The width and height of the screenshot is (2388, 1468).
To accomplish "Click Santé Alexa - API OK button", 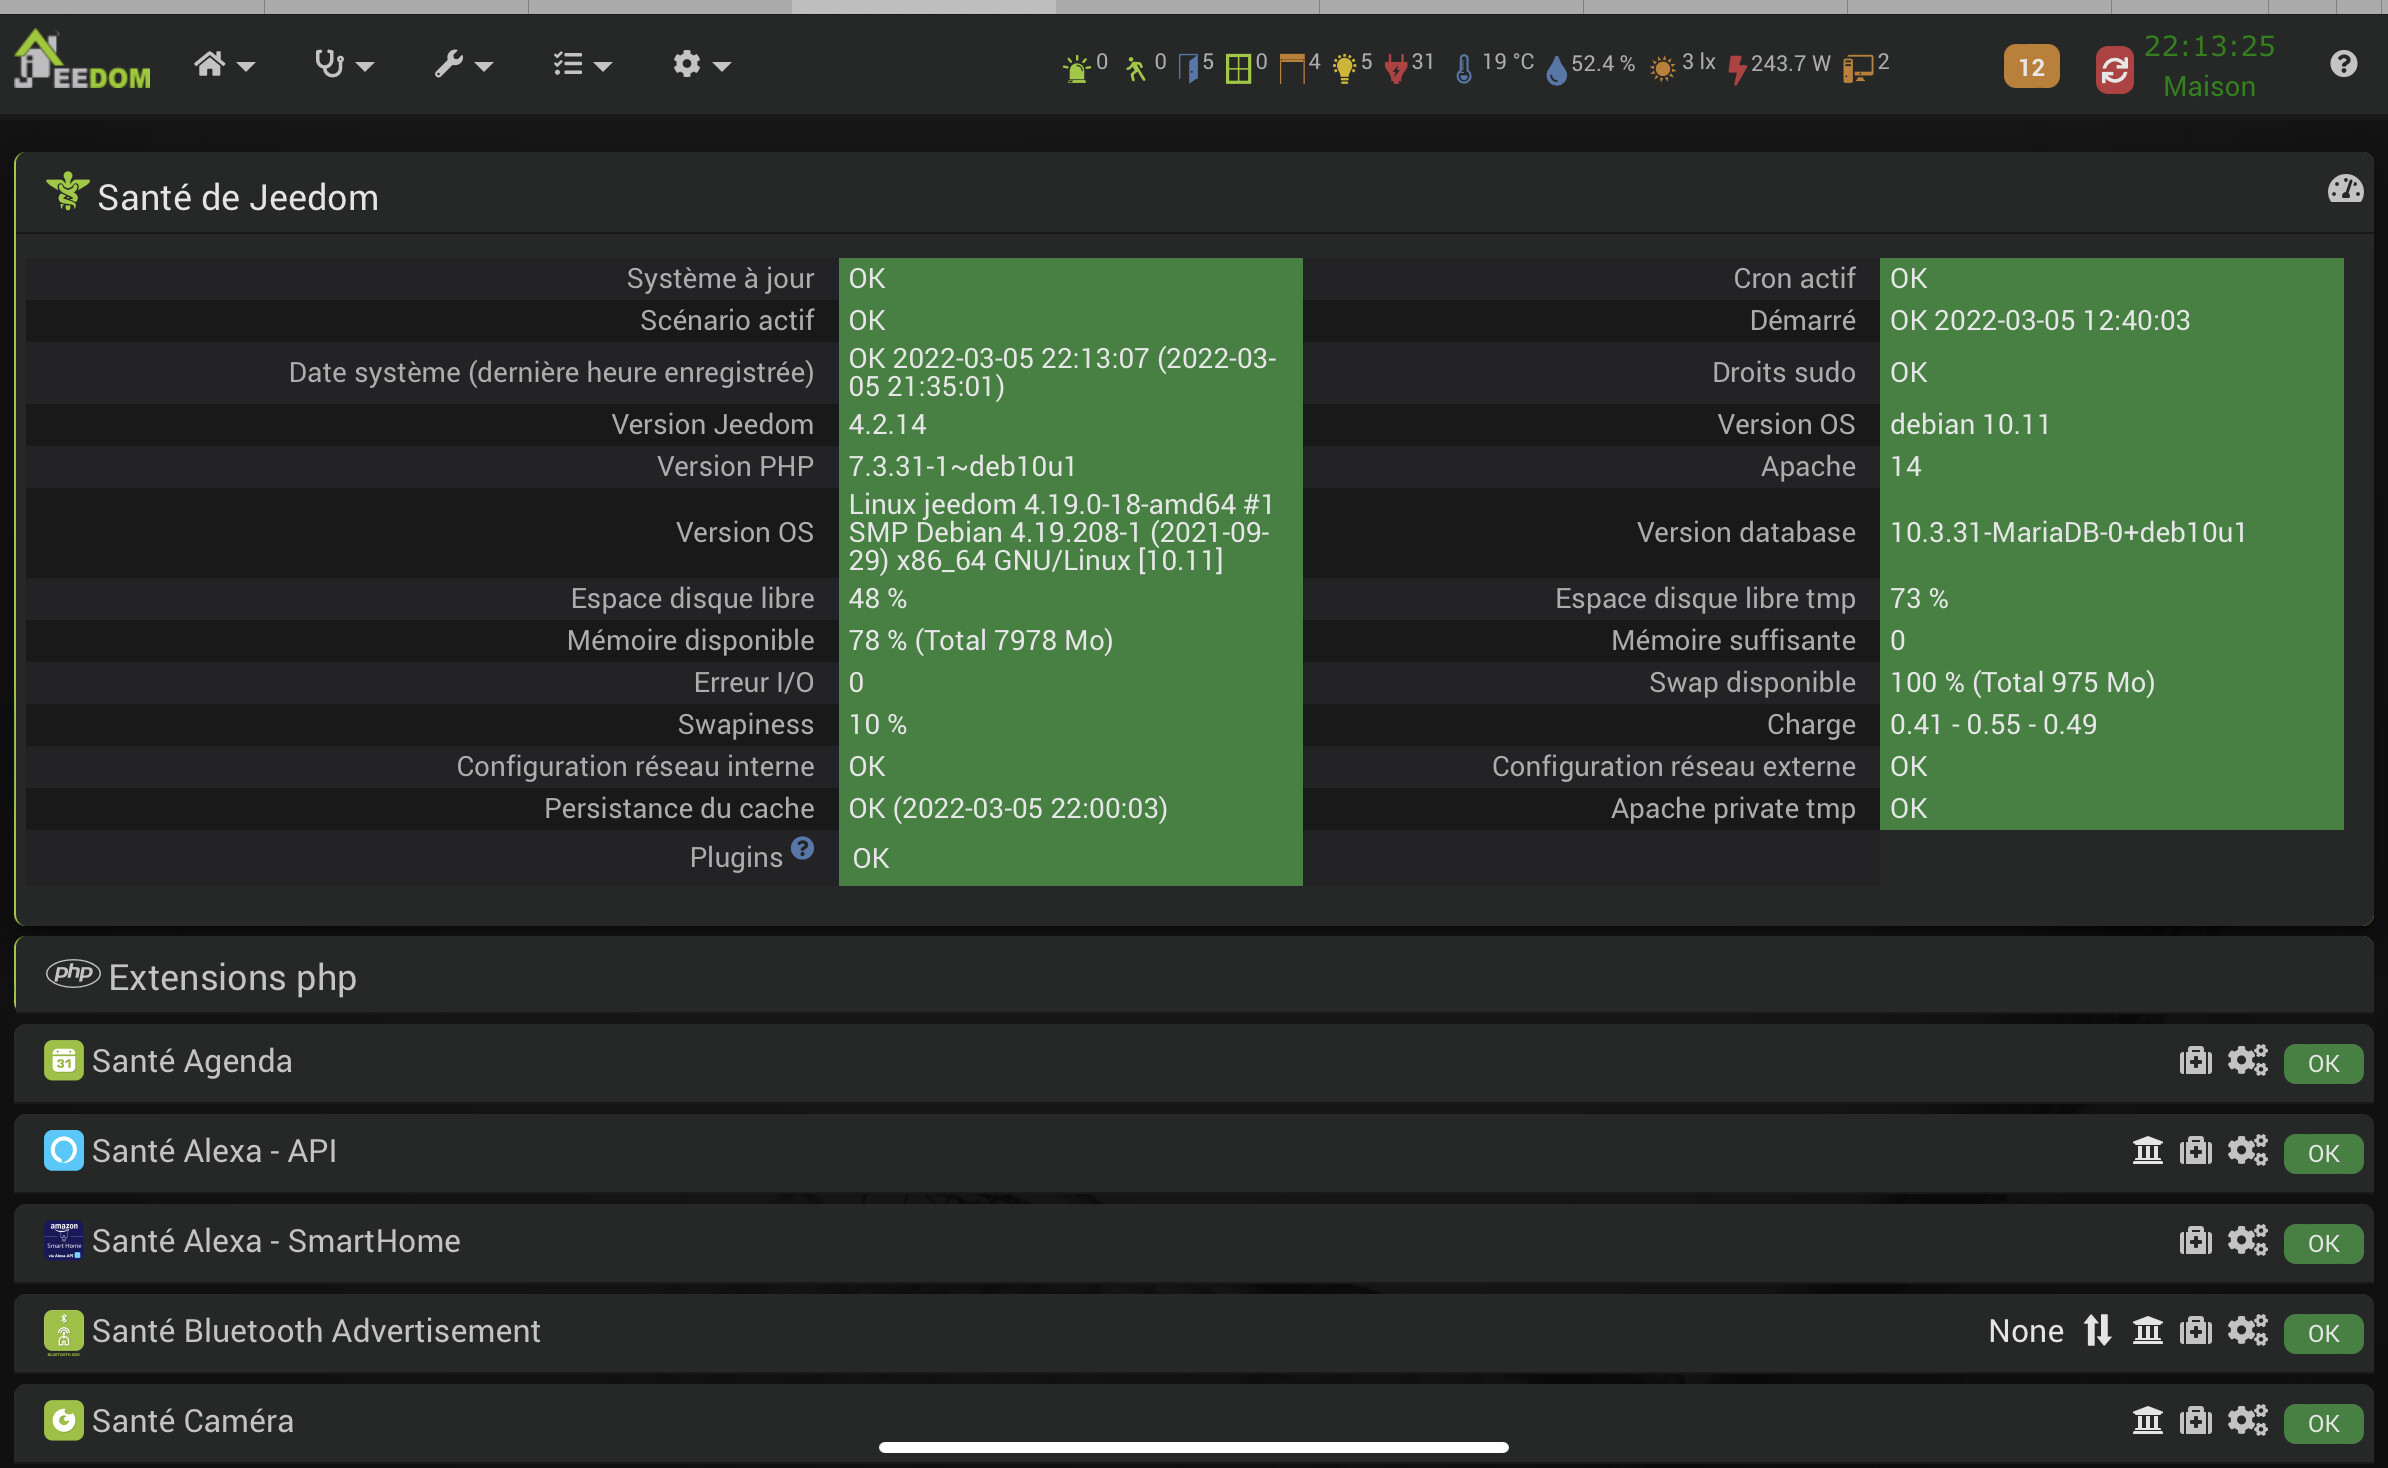I will click(x=2322, y=1153).
